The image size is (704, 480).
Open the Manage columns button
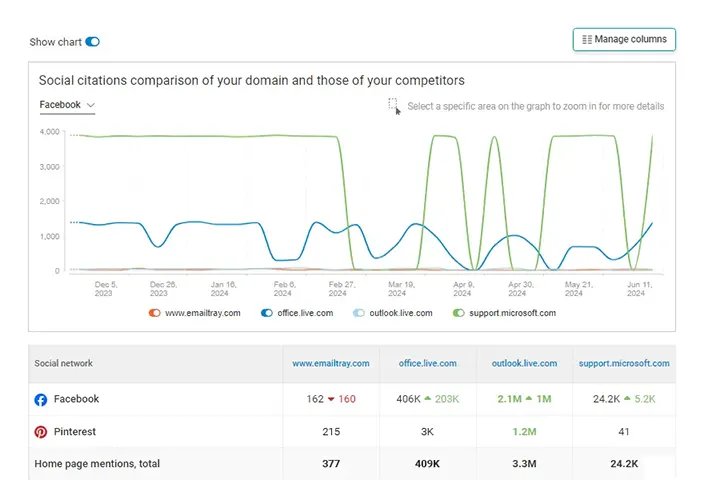pyautogui.click(x=624, y=40)
